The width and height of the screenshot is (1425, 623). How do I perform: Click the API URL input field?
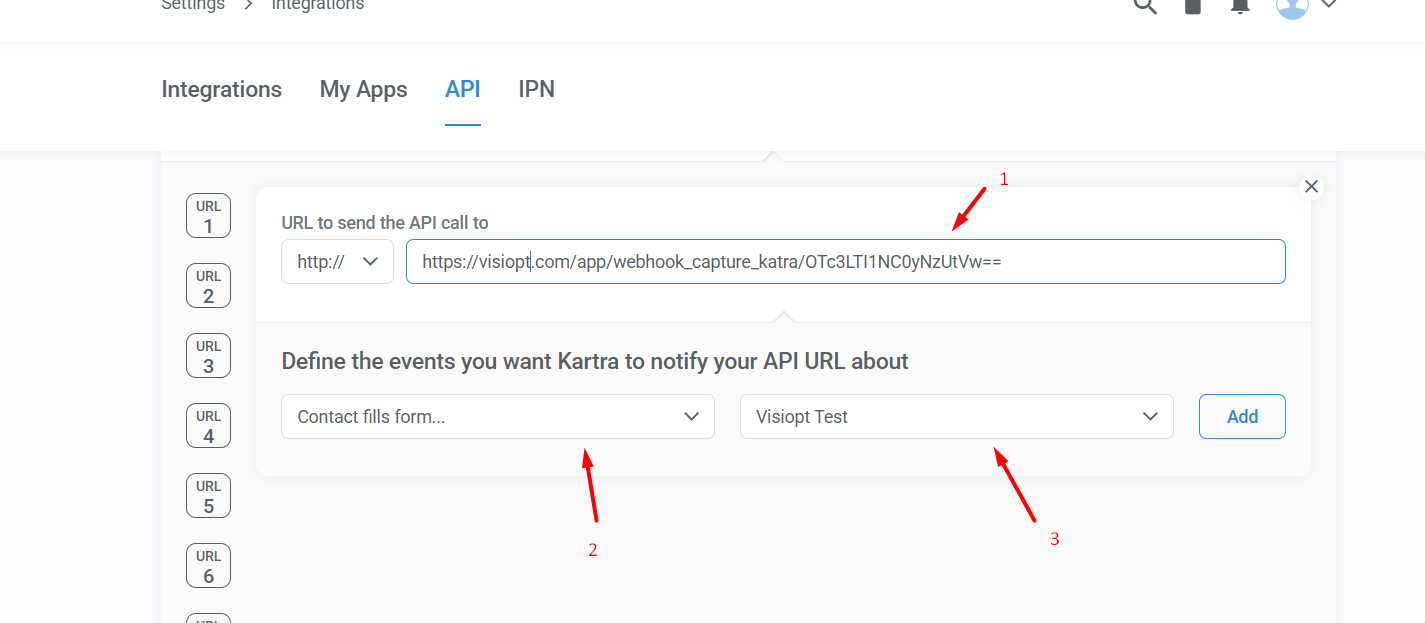[845, 261]
